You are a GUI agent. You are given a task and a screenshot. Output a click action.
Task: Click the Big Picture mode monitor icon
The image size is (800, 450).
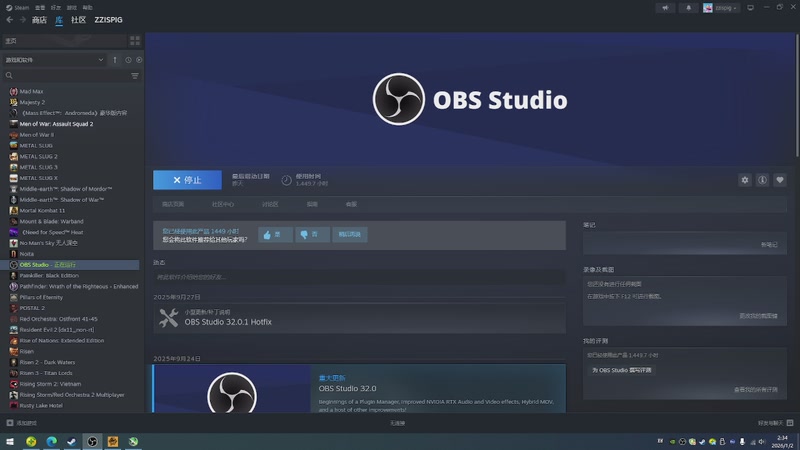point(751,8)
